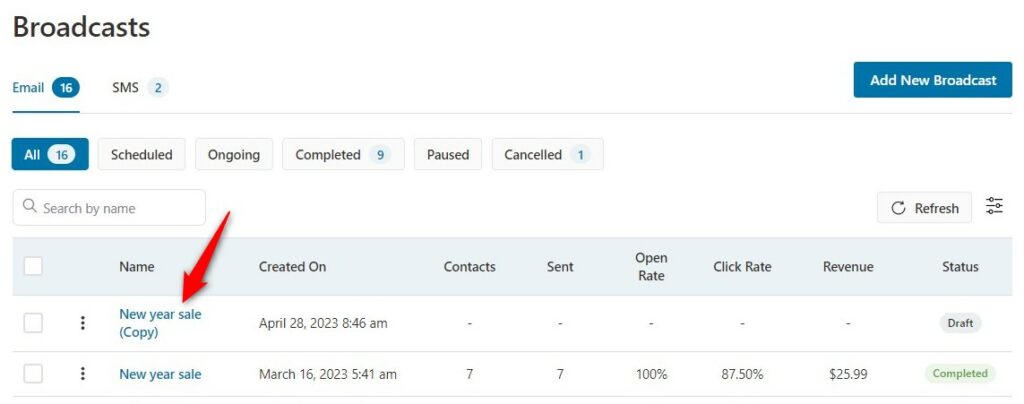Show Cancelled broadcasts filter
Screen dimensions: 1024x404
point(547,155)
